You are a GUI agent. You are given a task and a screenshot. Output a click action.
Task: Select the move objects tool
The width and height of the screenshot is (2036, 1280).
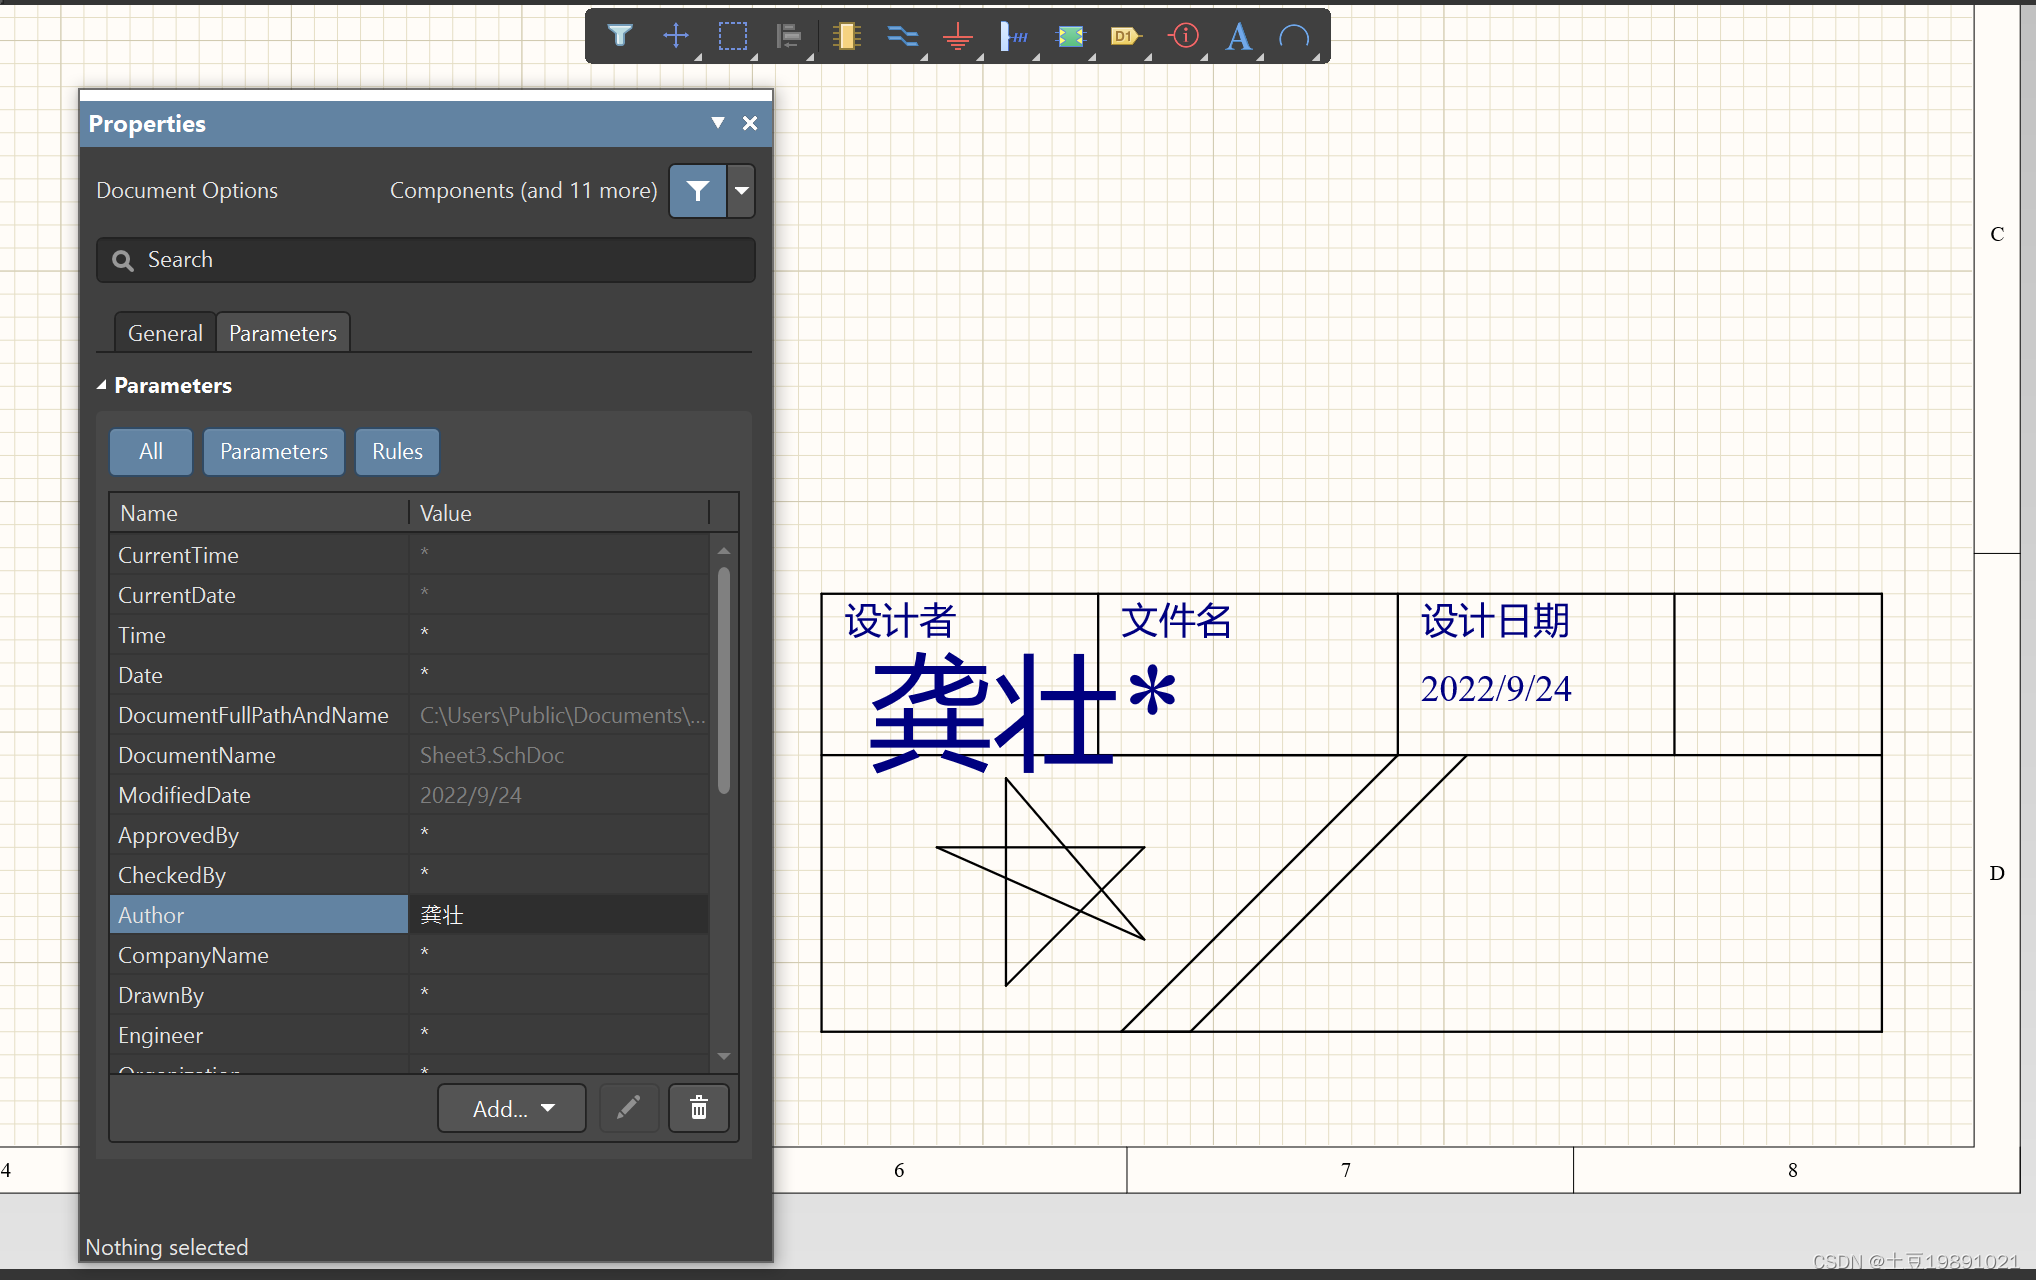click(x=676, y=36)
